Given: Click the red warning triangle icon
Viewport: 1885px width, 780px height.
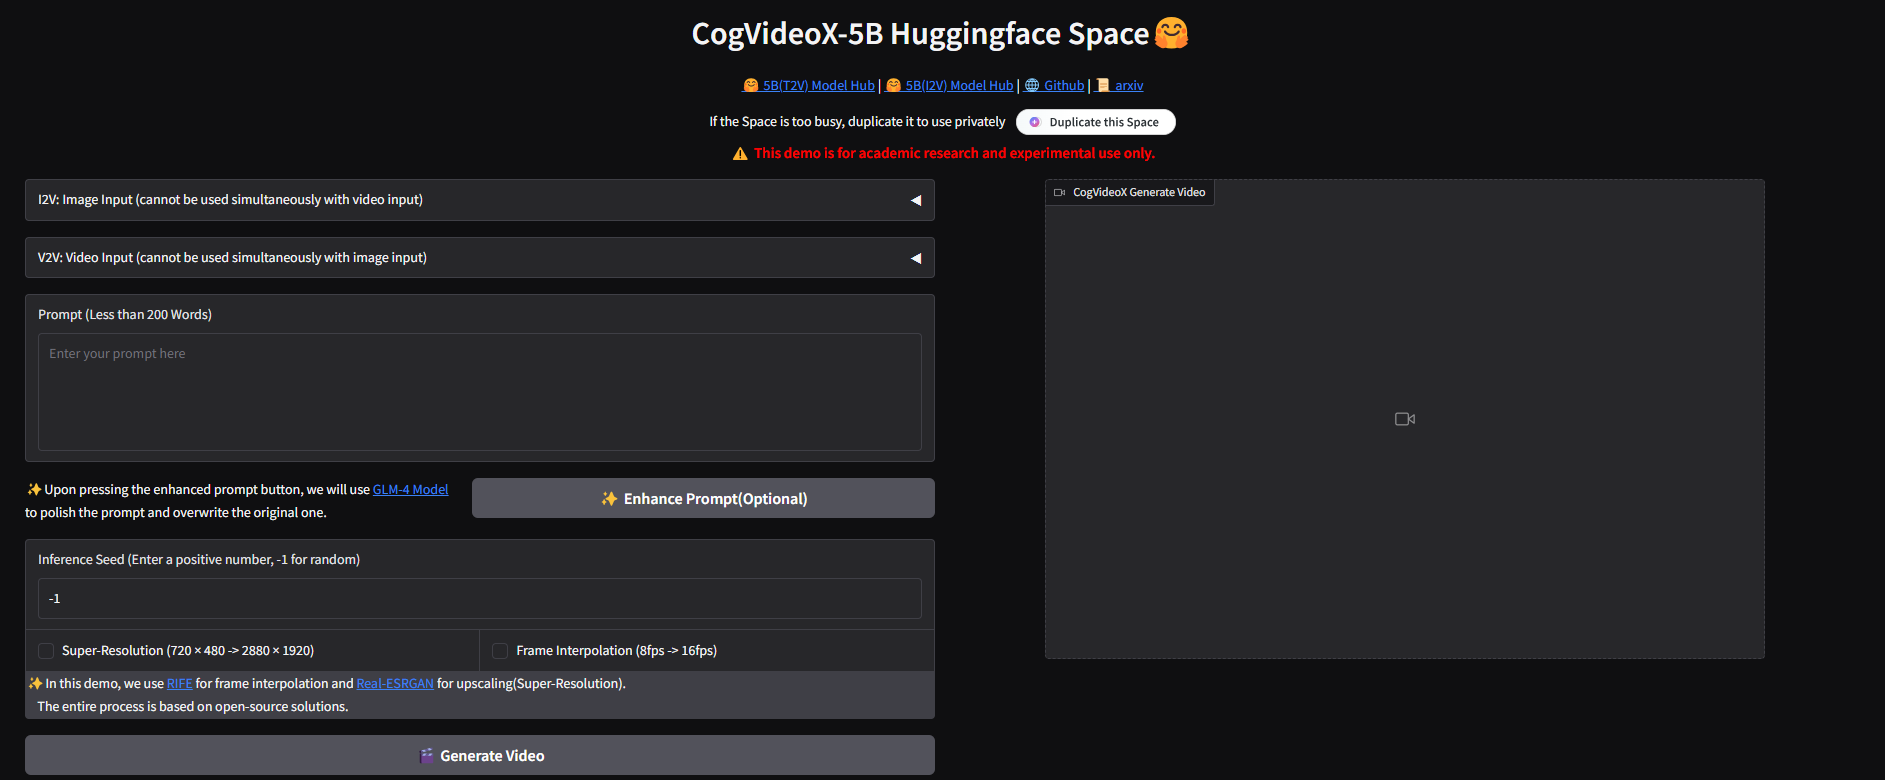Looking at the screenshot, I should [x=740, y=154].
